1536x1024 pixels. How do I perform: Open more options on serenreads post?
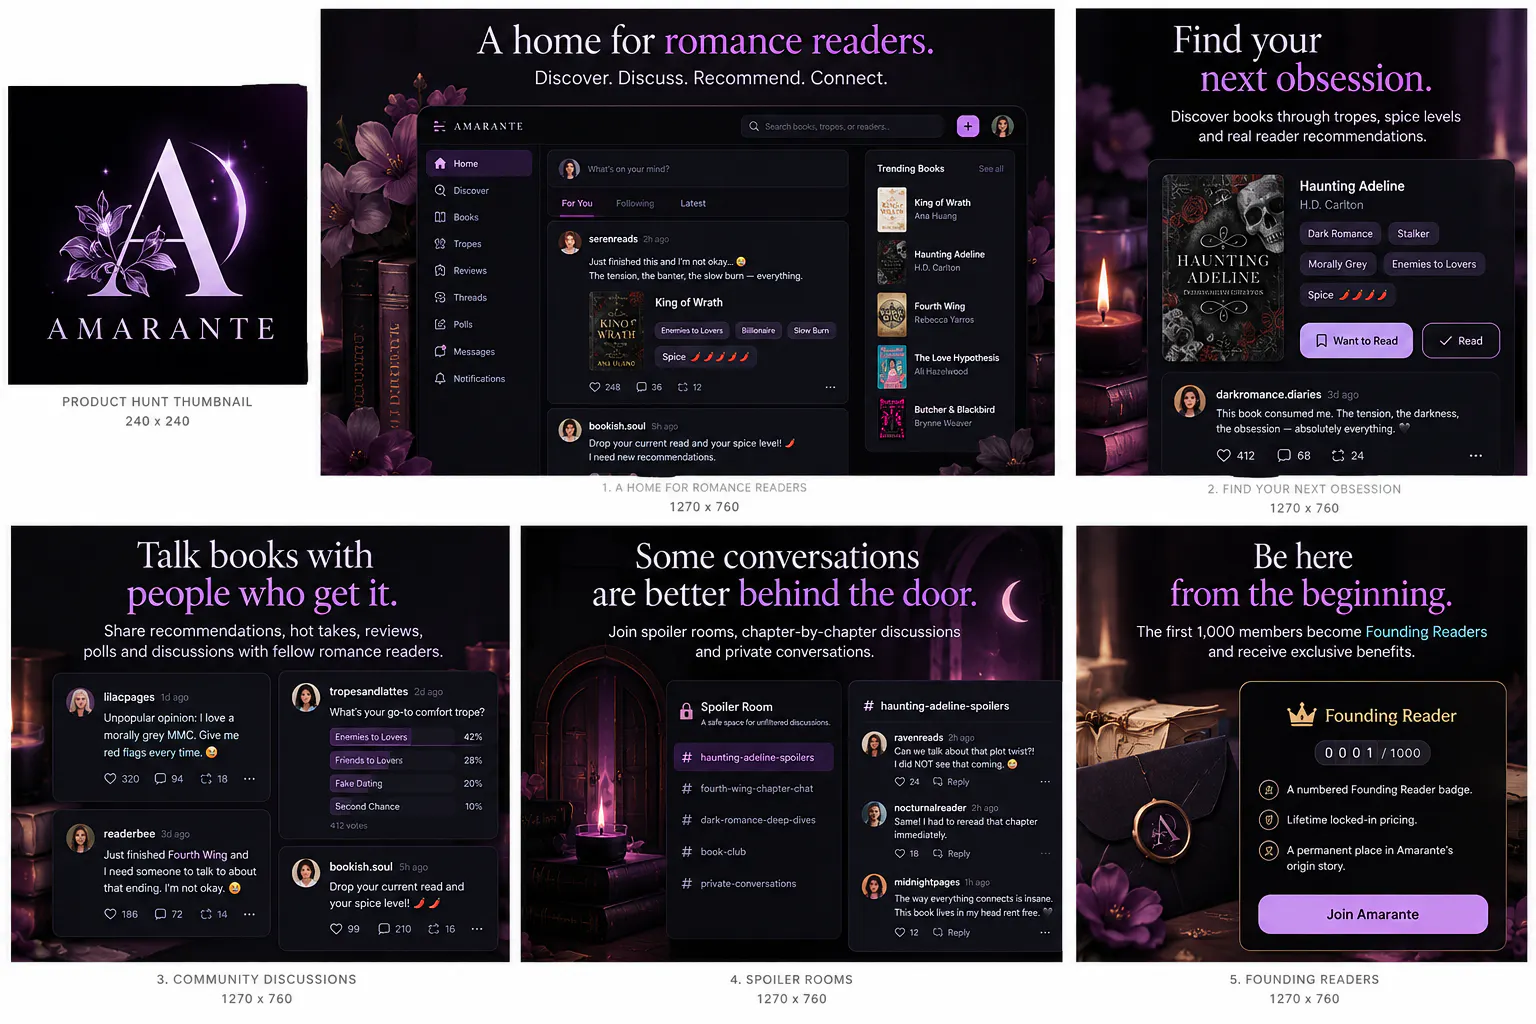[x=830, y=387]
